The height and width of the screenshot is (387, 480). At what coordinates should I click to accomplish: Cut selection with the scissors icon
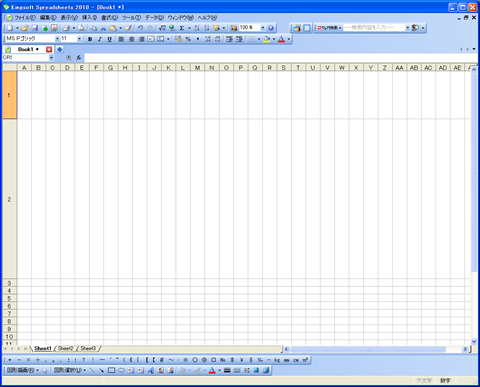tap(103, 28)
